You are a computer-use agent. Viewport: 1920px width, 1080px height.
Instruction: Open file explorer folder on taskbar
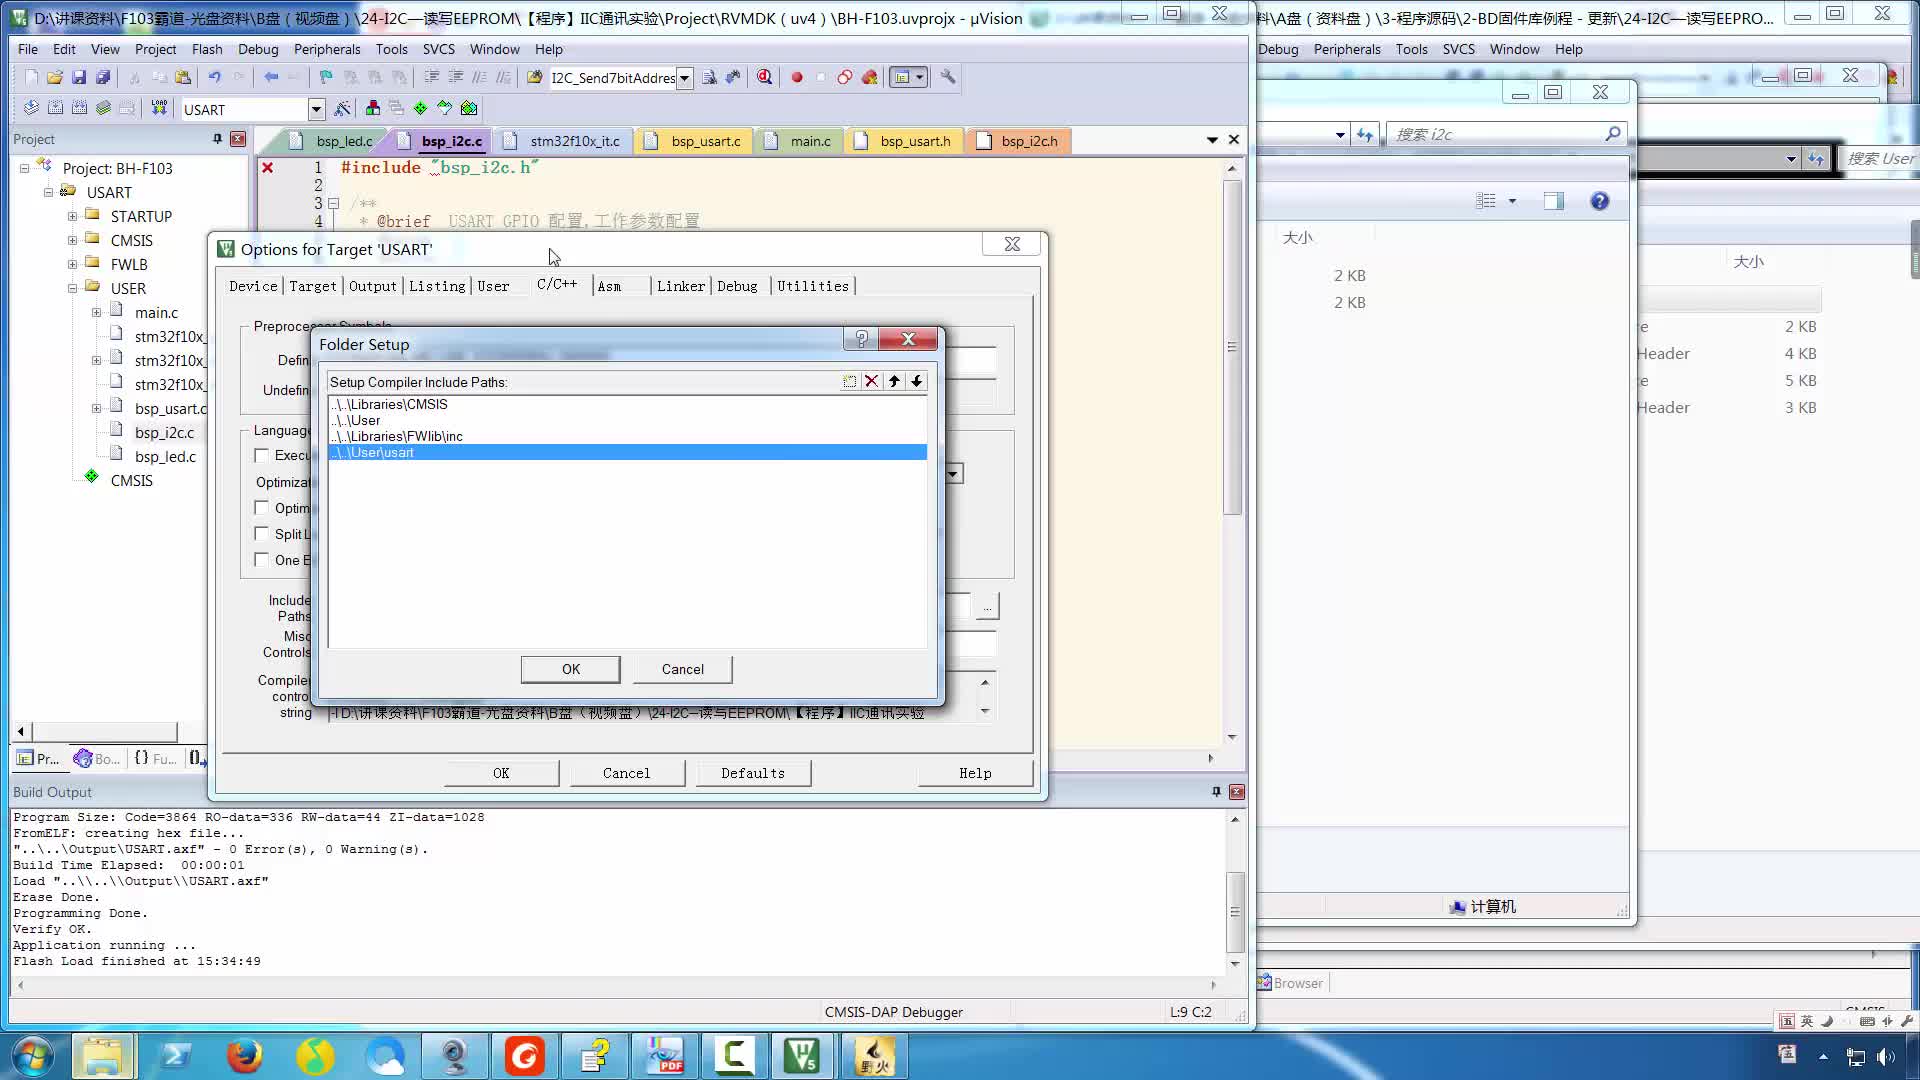click(103, 1056)
